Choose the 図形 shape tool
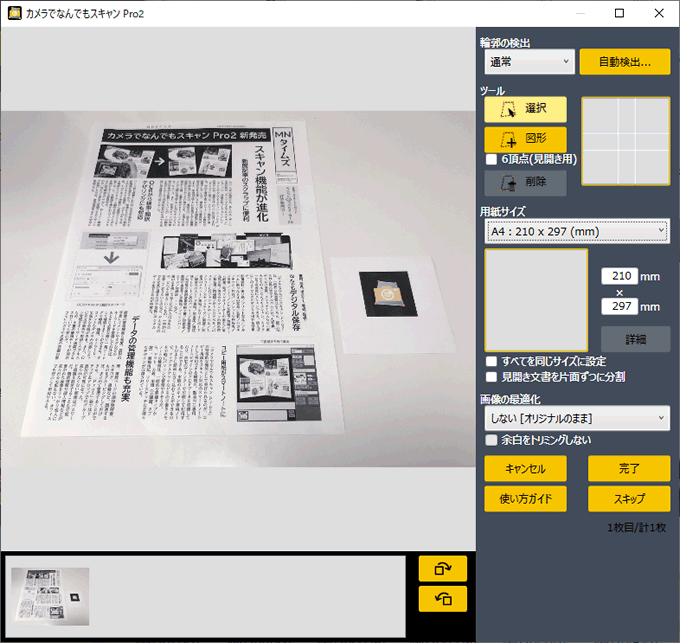Viewport: 680px width, 643px height. pyautogui.click(x=525, y=139)
